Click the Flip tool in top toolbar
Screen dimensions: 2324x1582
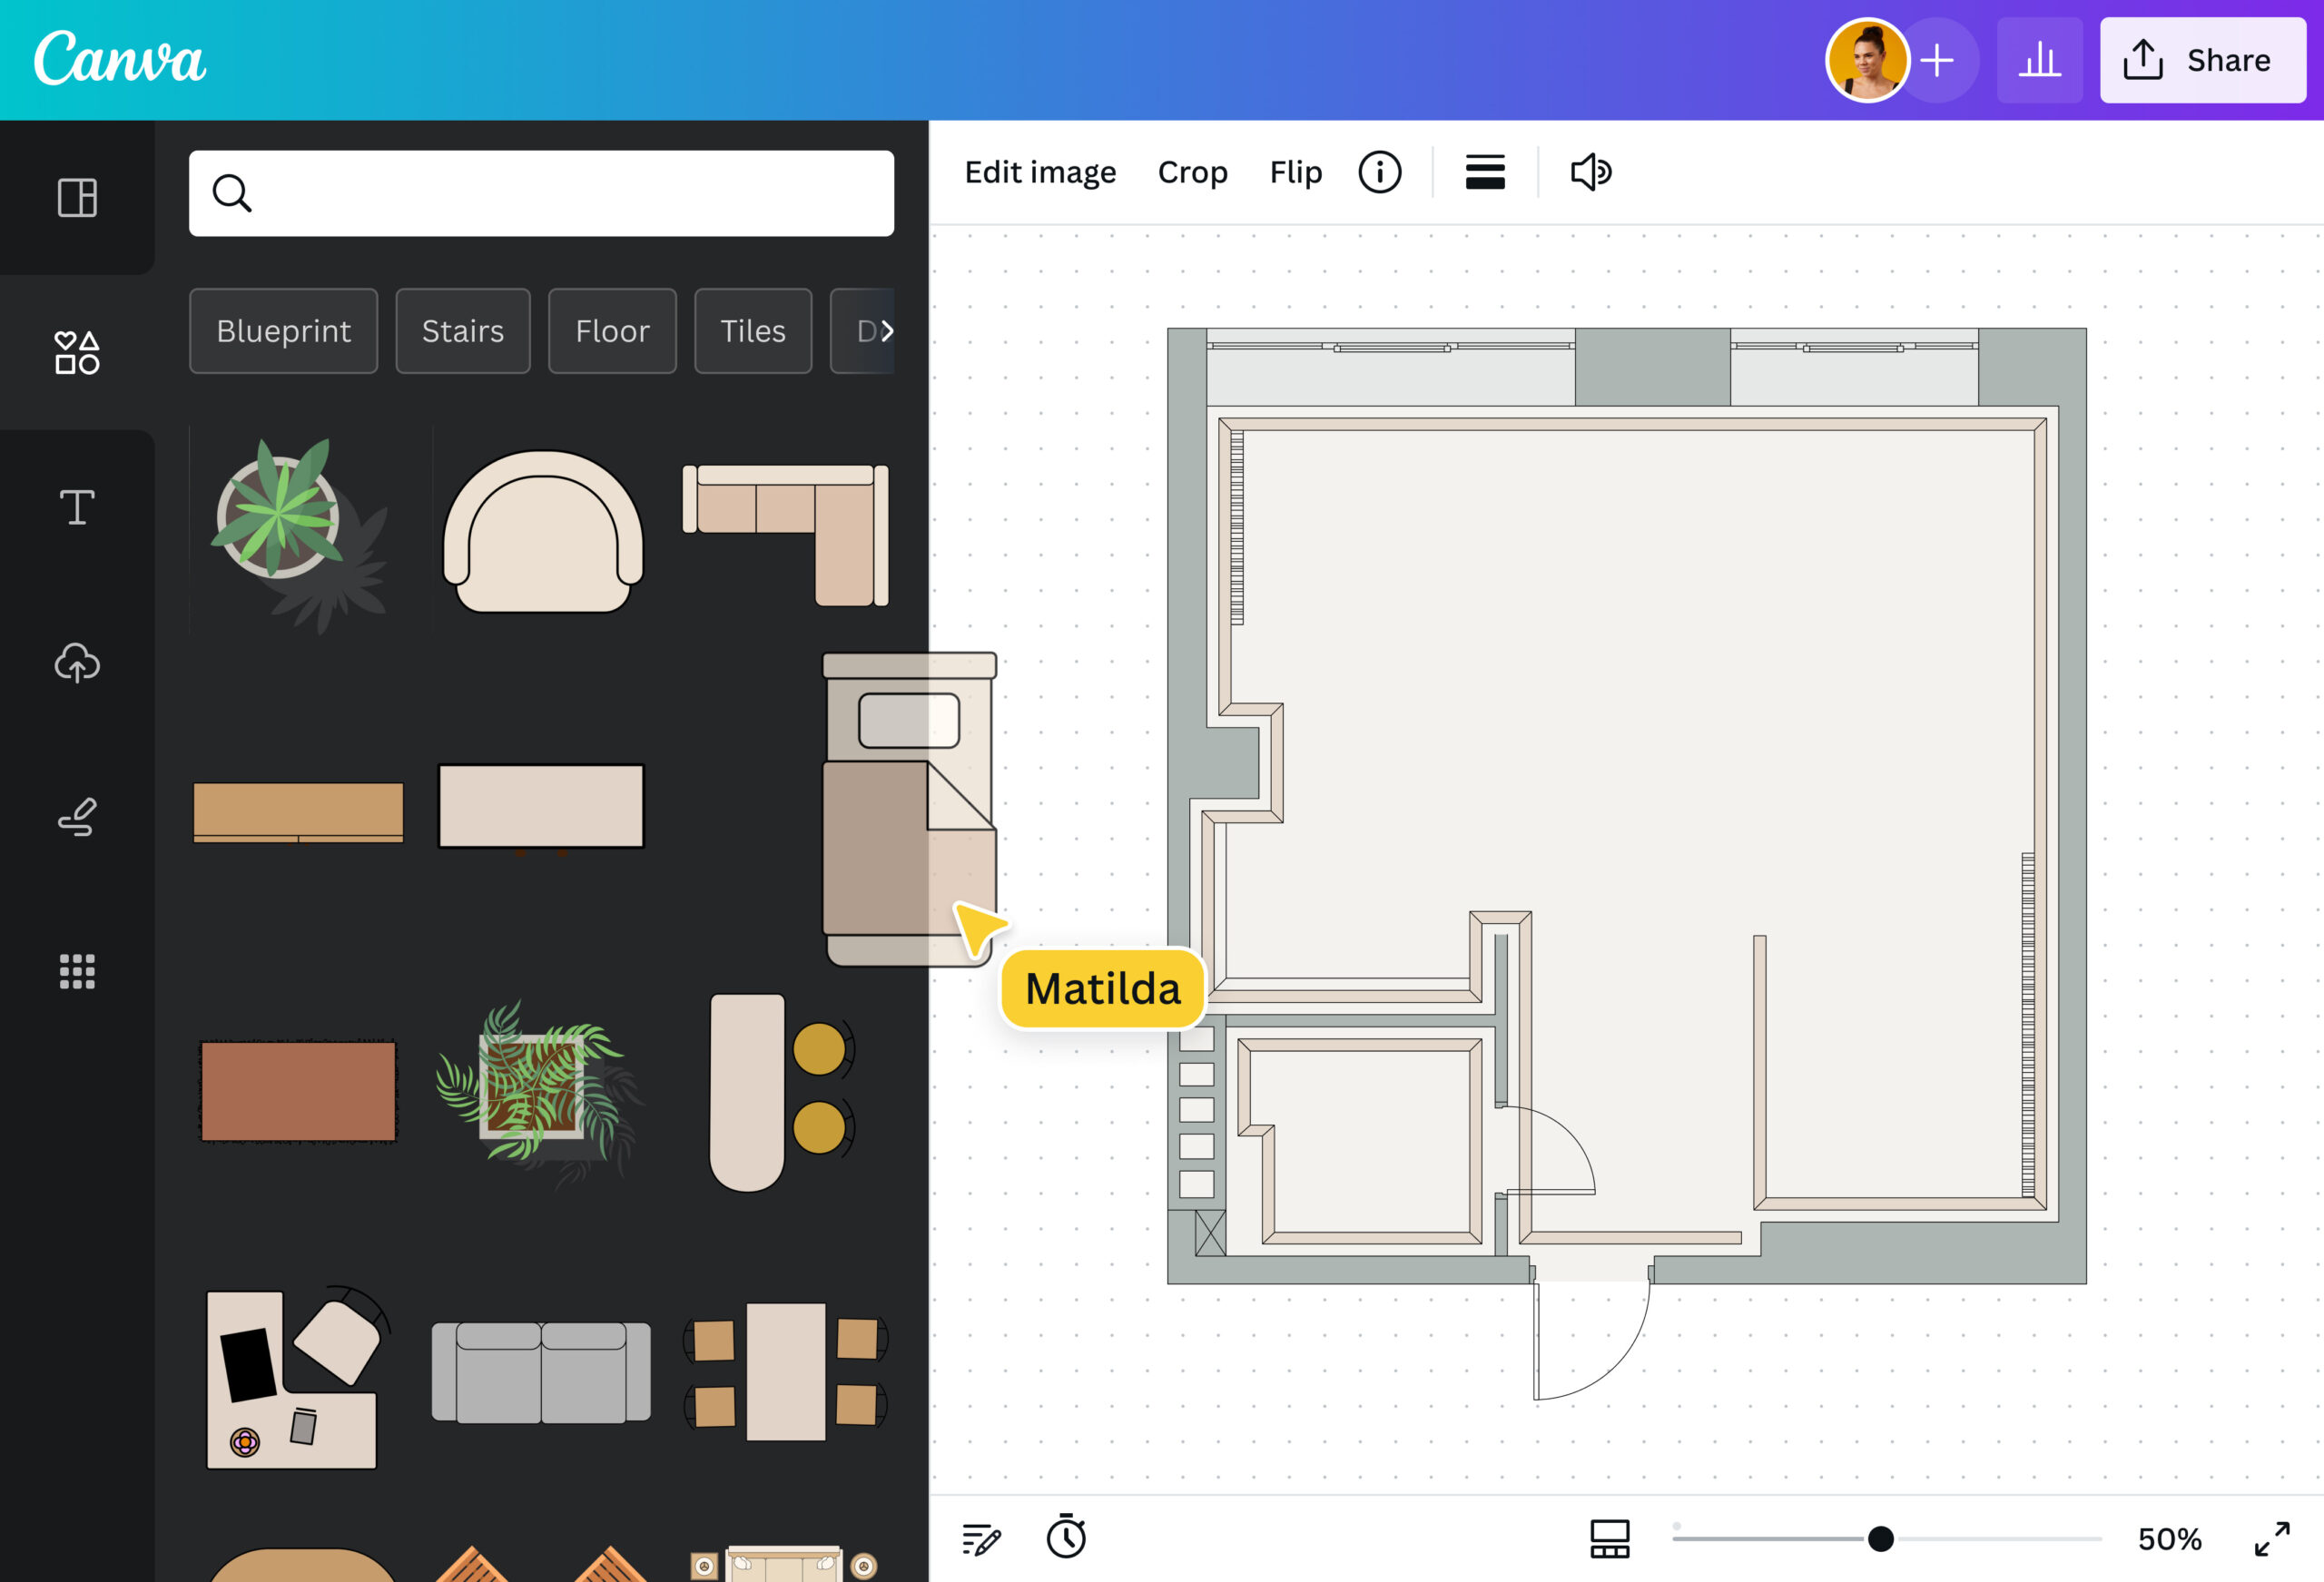tap(1295, 172)
